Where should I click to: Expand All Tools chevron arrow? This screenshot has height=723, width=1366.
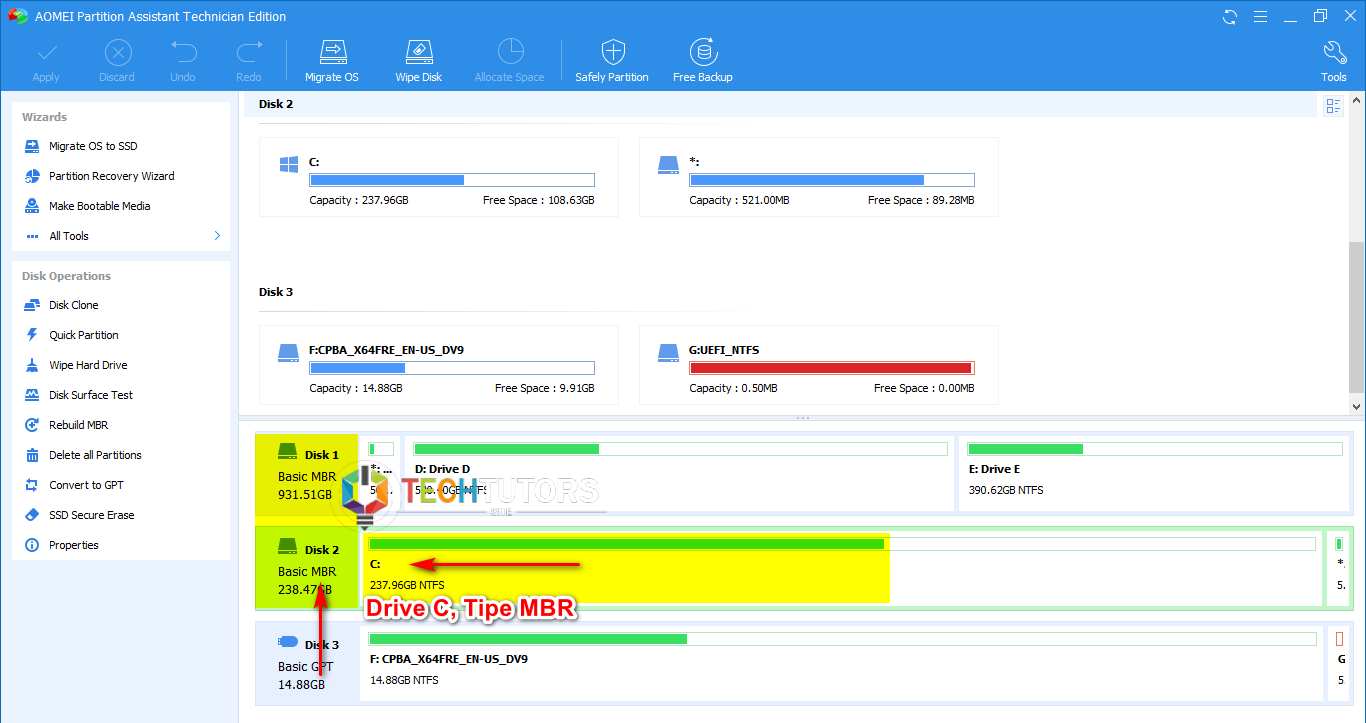coord(218,236)
